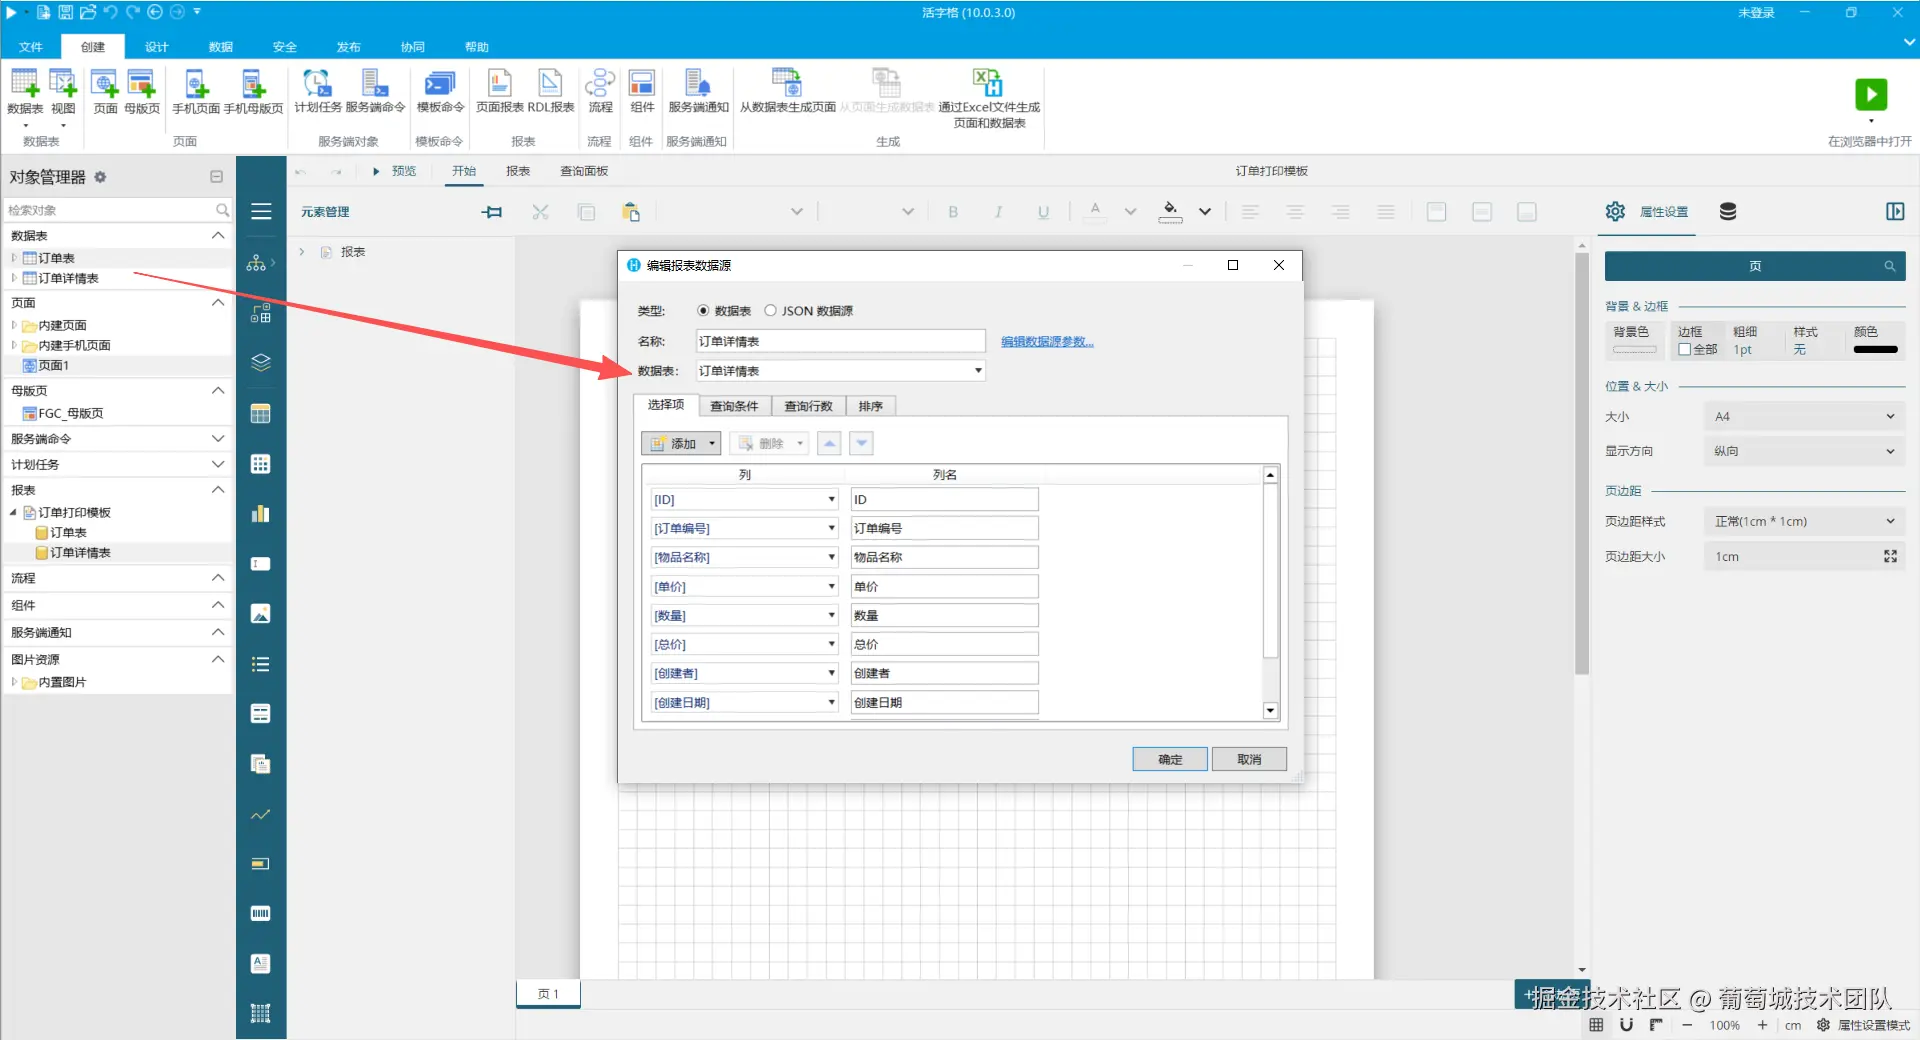Open the 编辑数据源参数... link

pos(1047,342)
